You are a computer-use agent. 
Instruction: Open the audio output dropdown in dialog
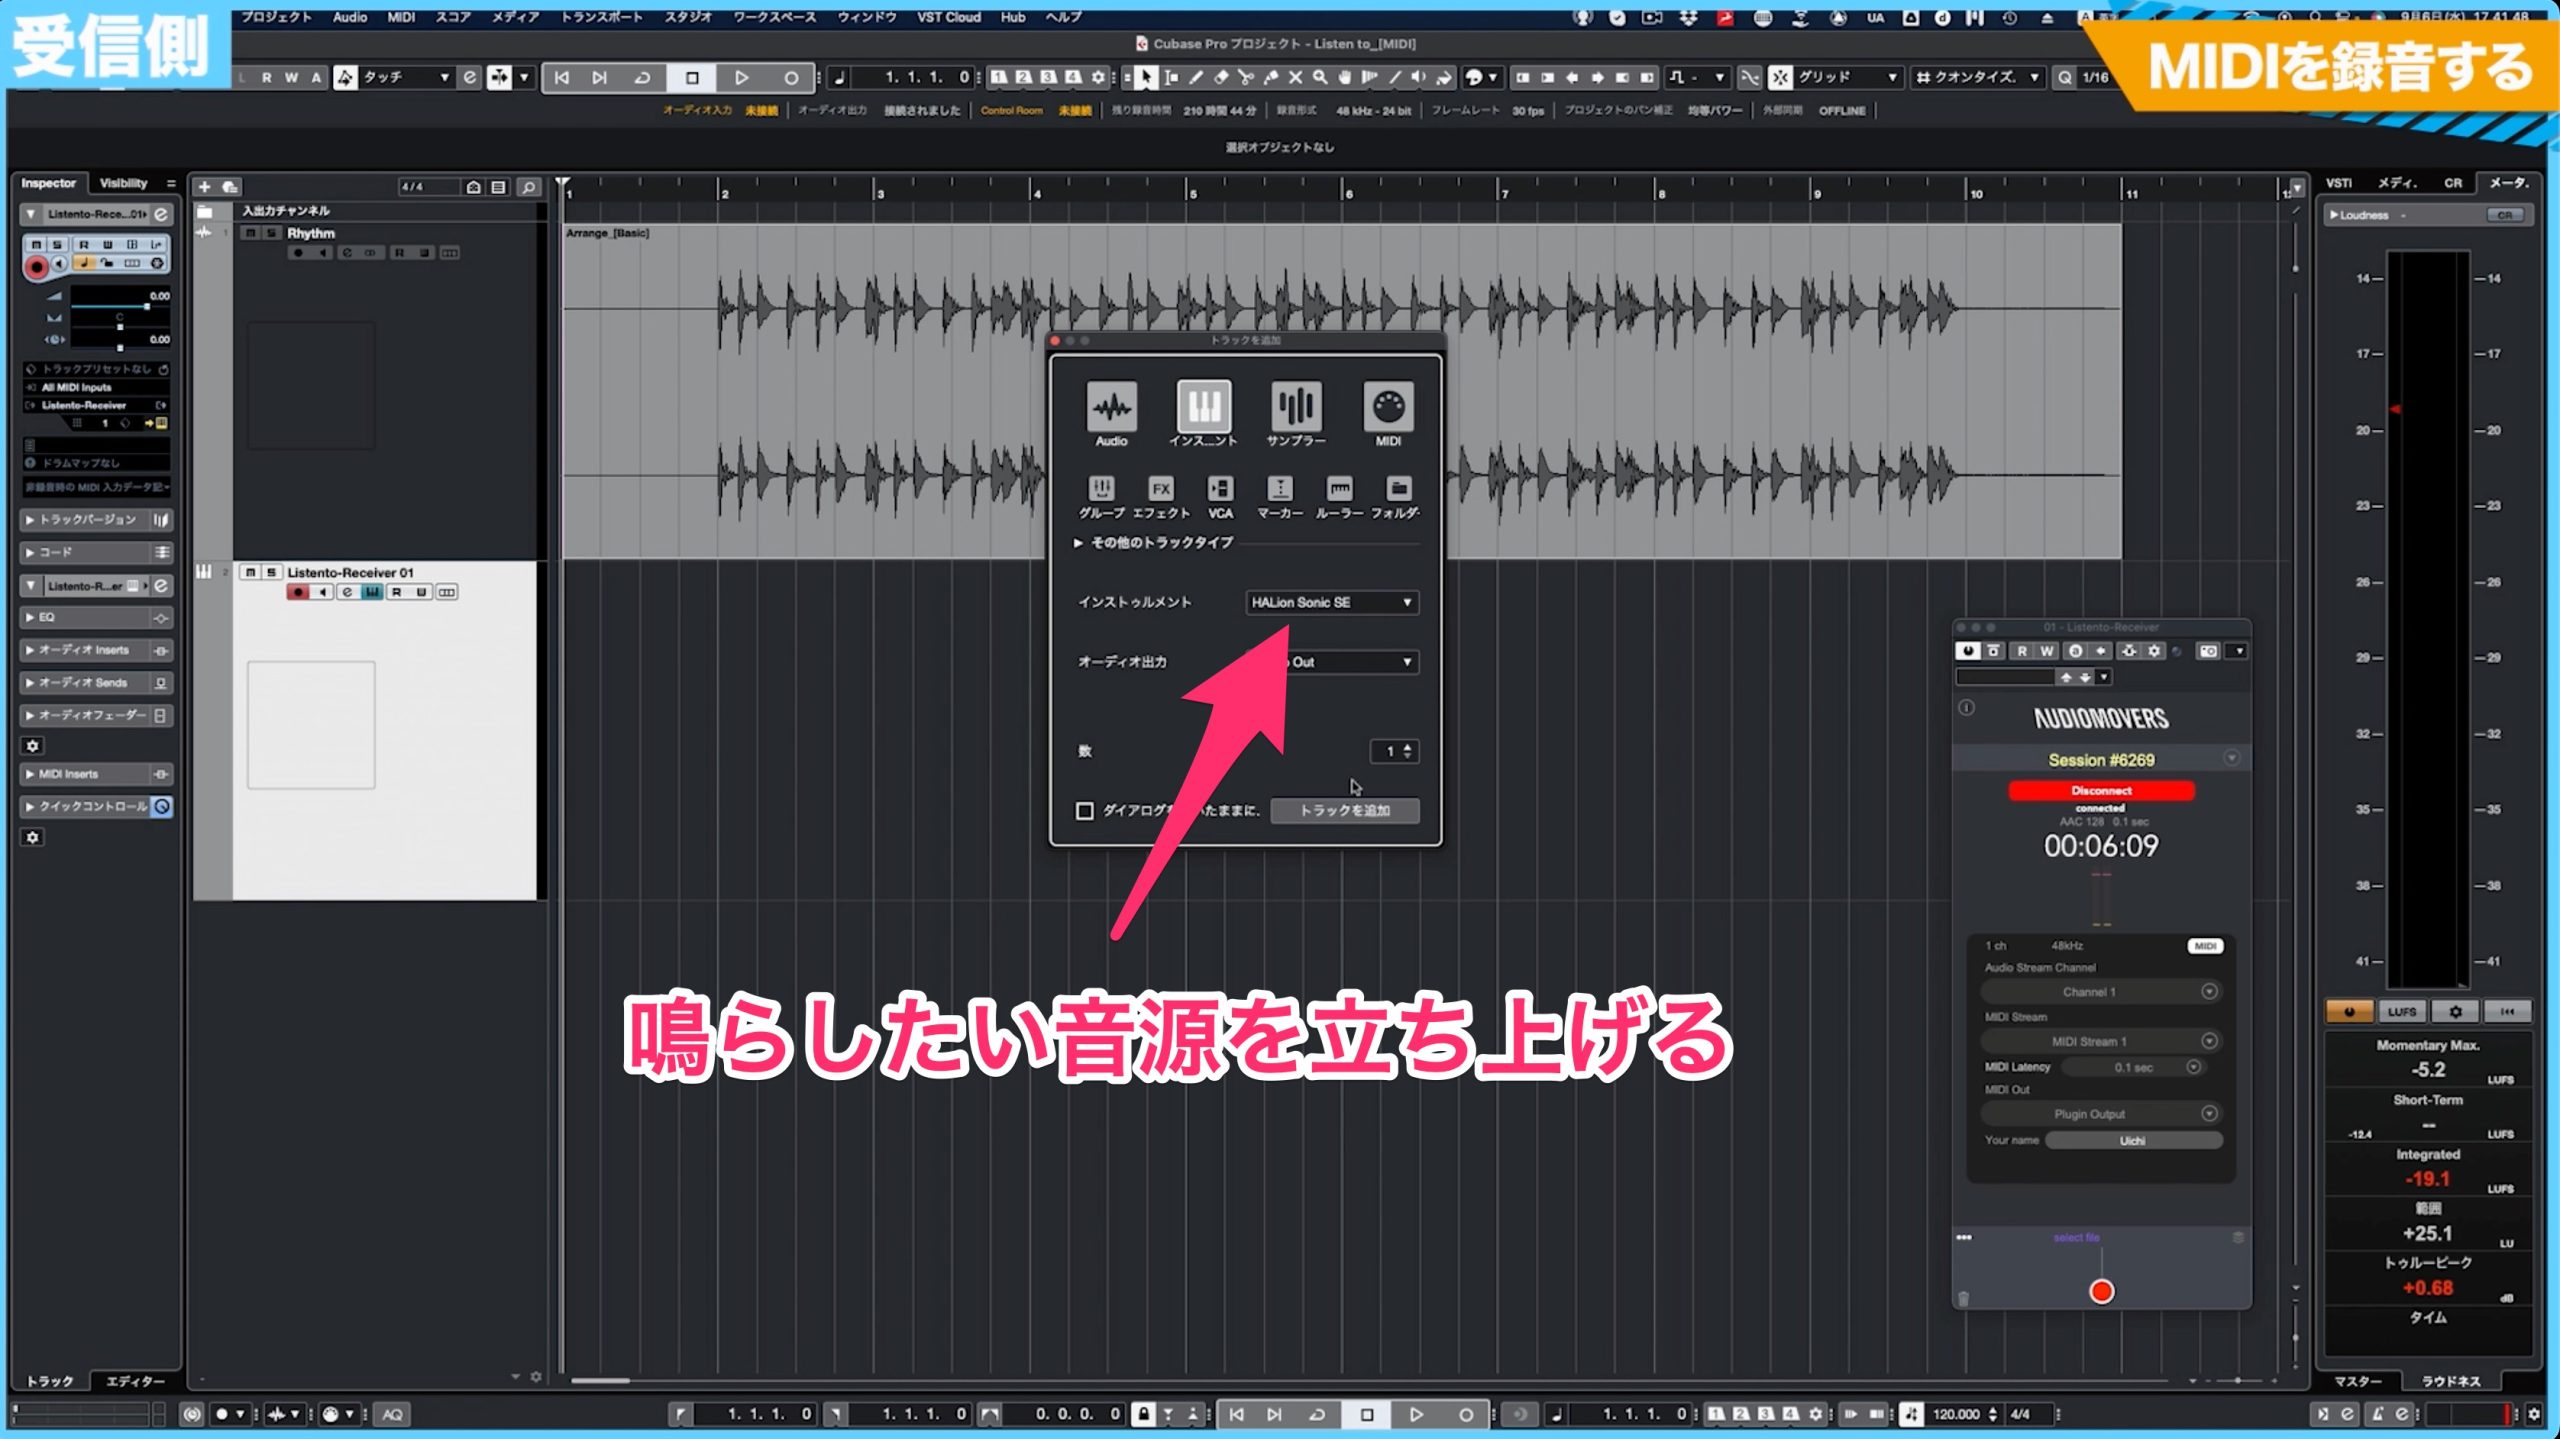1331,661
